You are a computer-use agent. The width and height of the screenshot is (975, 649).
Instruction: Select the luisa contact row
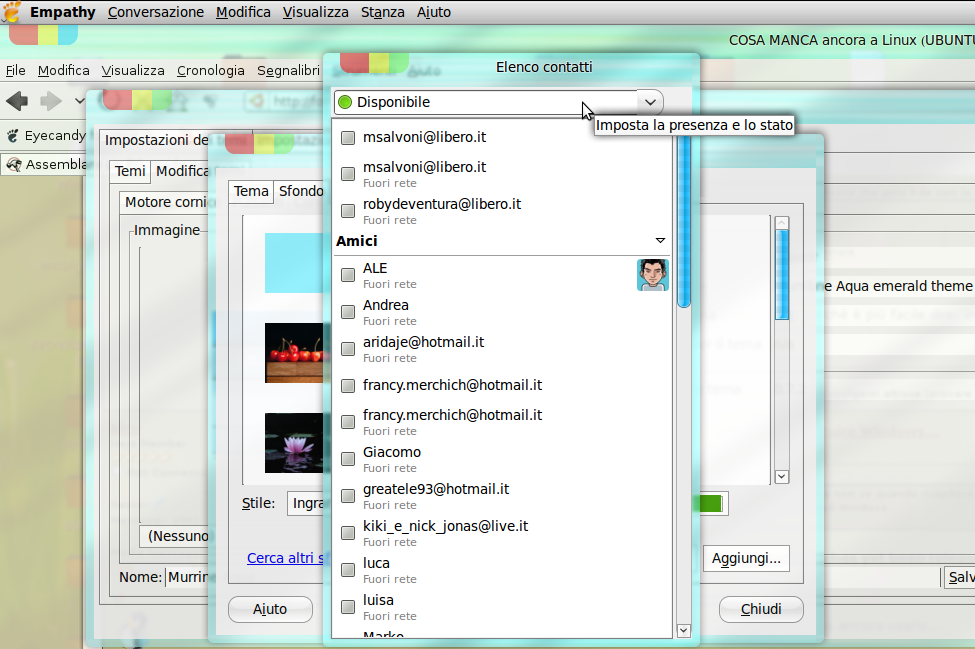point(502,607)
